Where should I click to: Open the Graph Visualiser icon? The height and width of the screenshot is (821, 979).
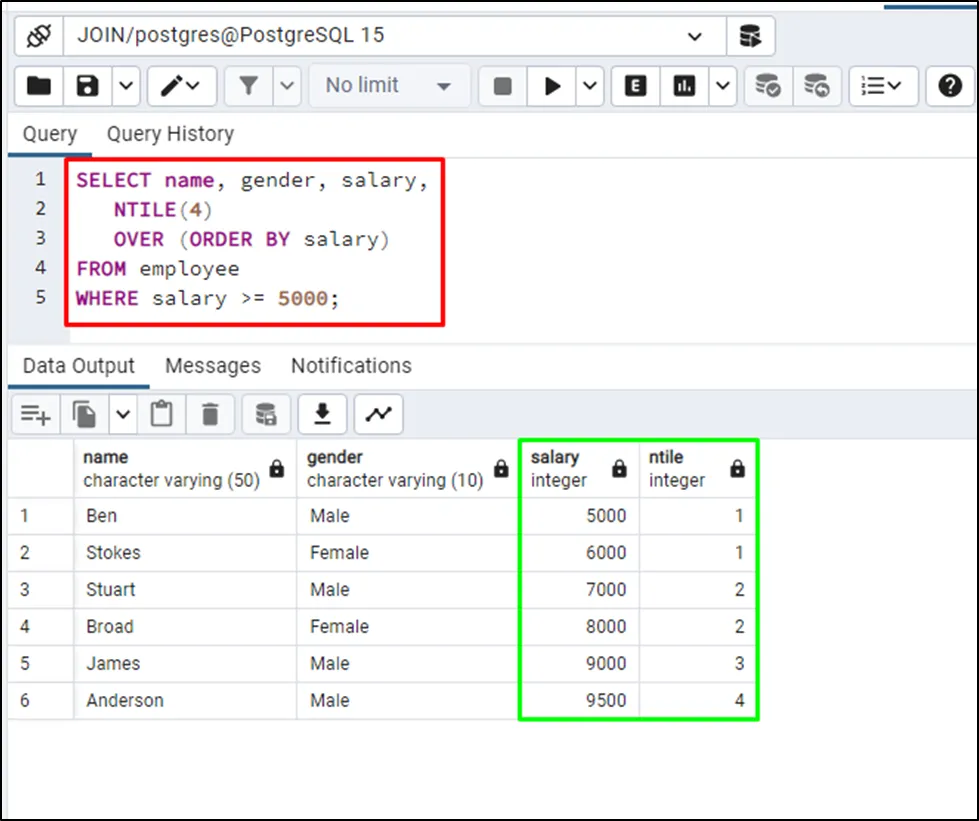tap(378, 414)
